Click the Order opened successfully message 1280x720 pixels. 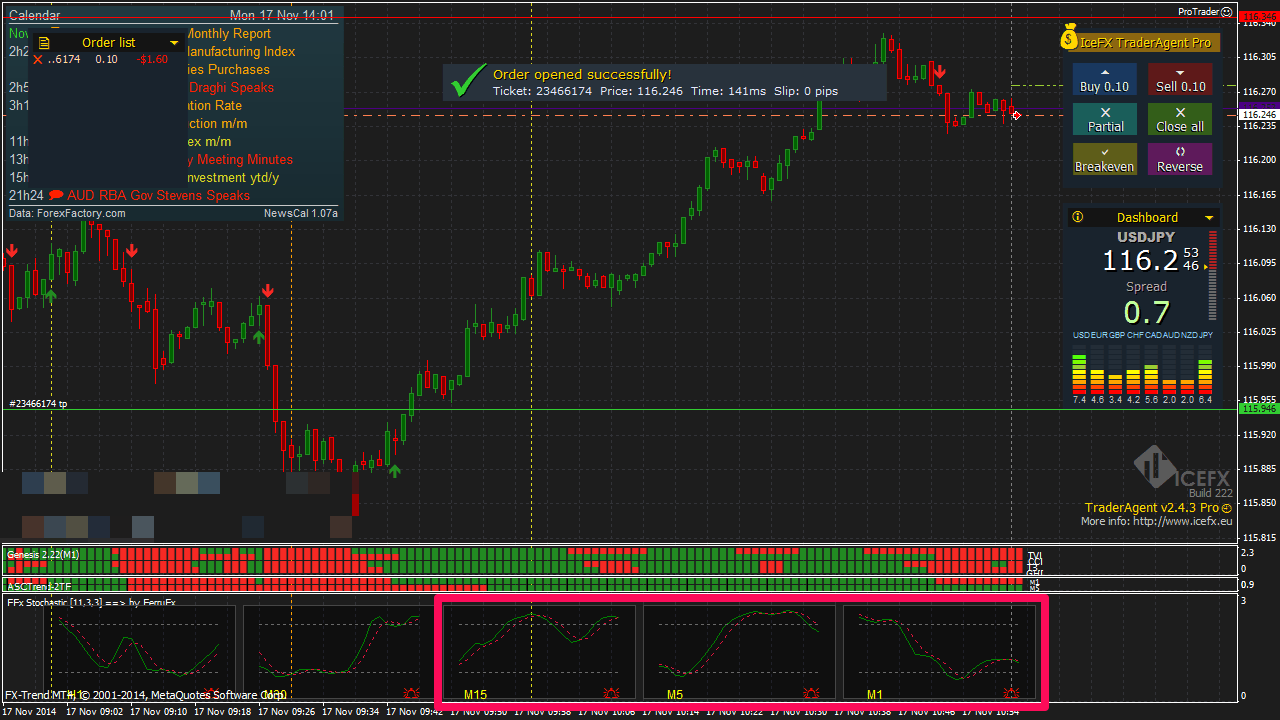coord(582,74)
